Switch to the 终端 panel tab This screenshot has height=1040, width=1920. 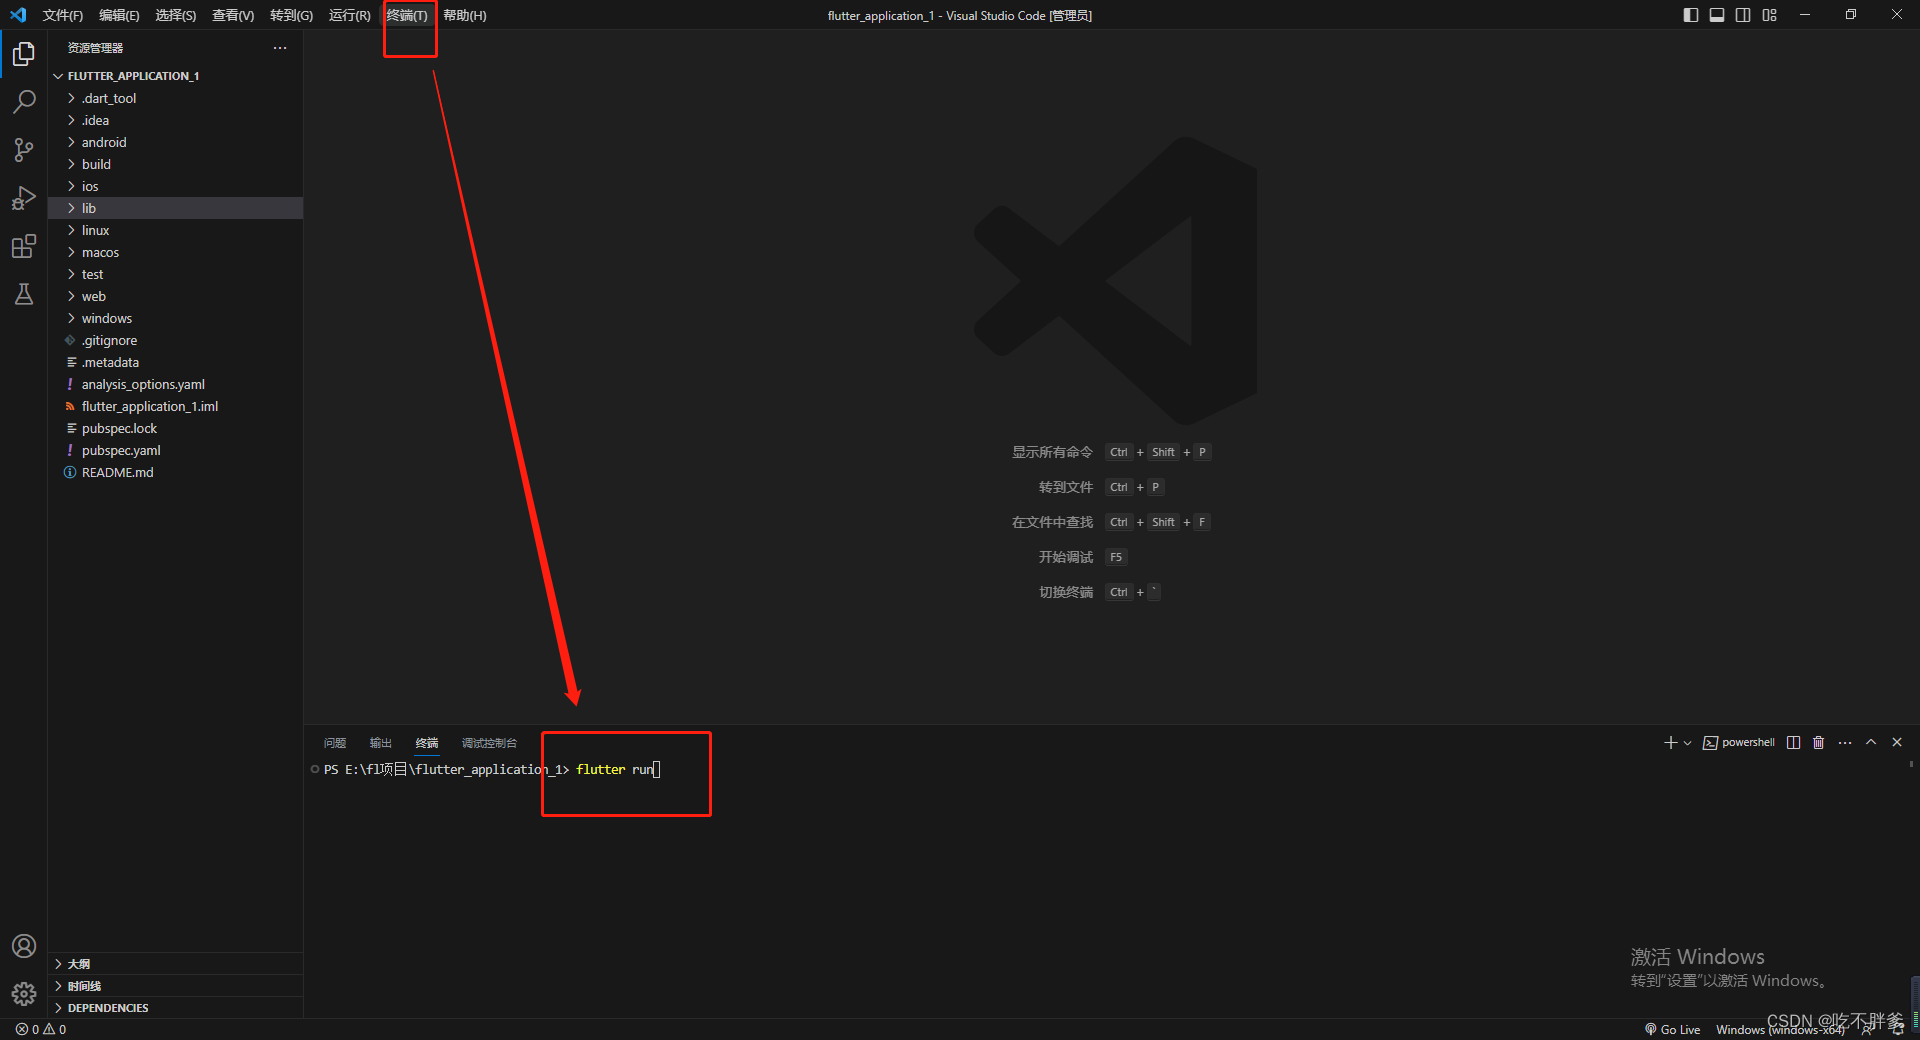pyautogui.click(x=427, y=743)
